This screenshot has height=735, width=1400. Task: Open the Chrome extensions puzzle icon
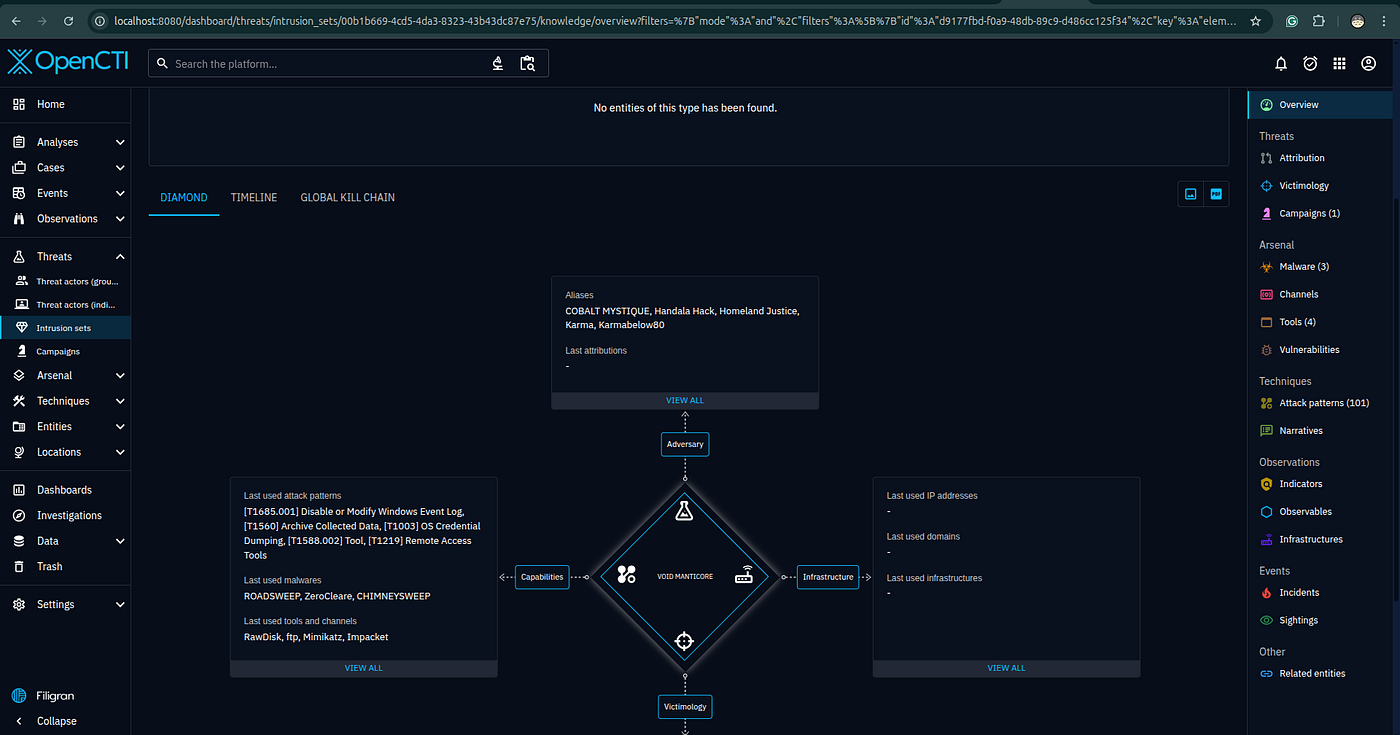point(1318,20)
